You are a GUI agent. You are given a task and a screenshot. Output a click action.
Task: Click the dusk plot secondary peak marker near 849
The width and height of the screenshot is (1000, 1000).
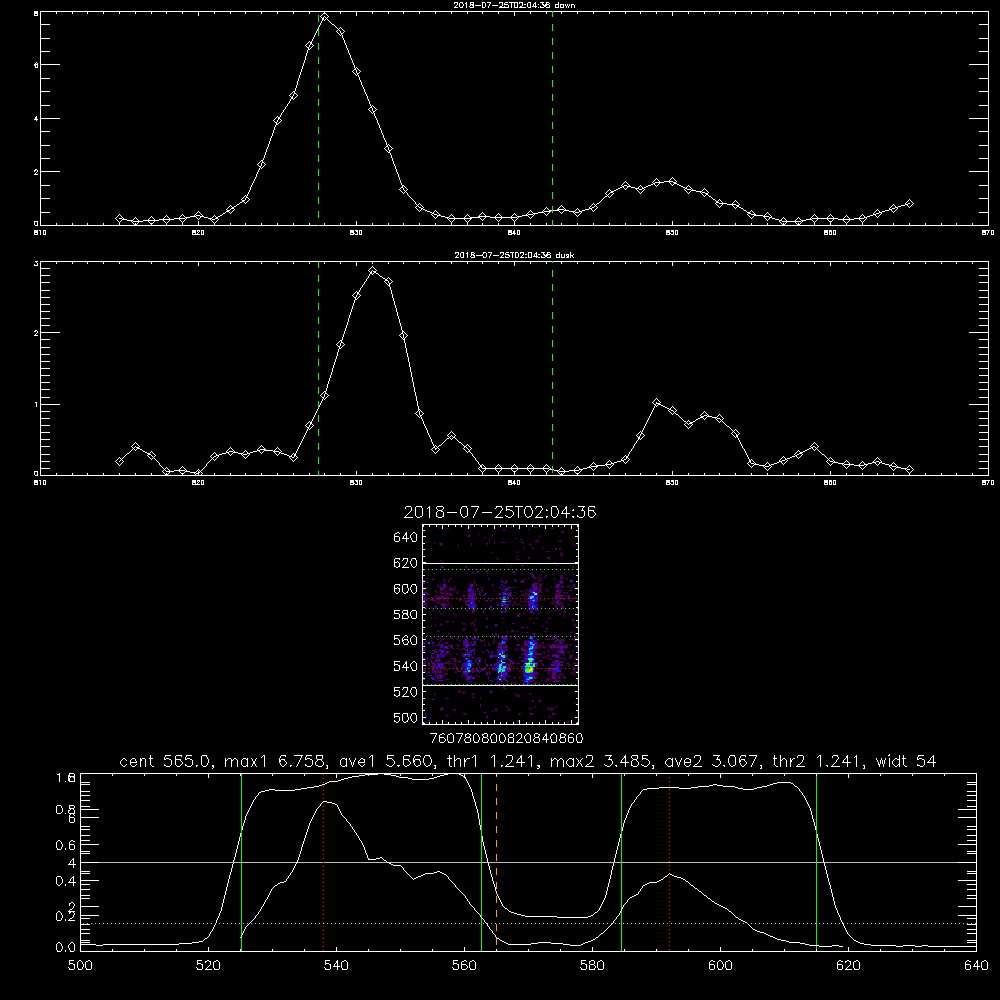pyautogui.click(x=656, y=402)
